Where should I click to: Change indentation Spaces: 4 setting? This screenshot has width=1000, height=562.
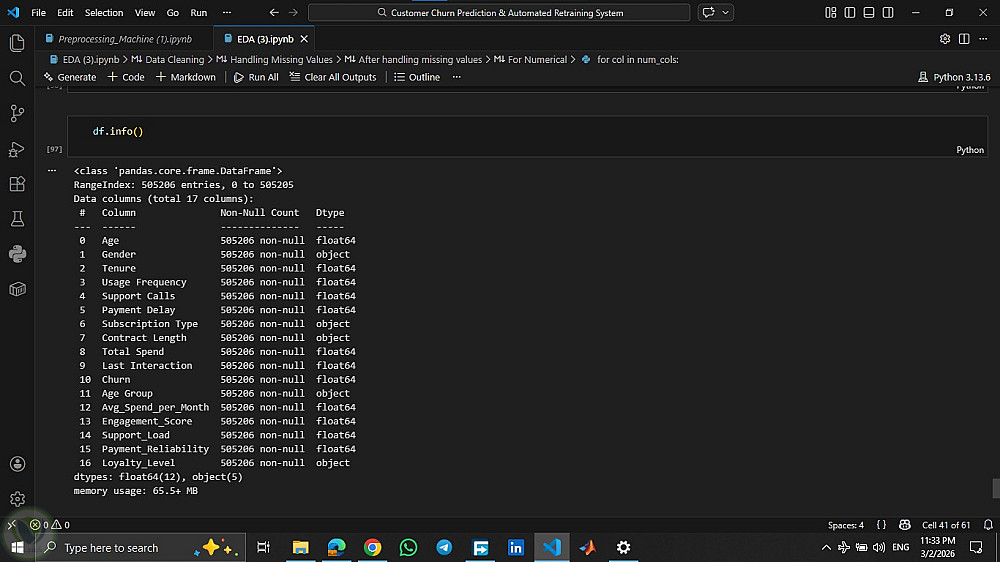click(x=846, y=525)
